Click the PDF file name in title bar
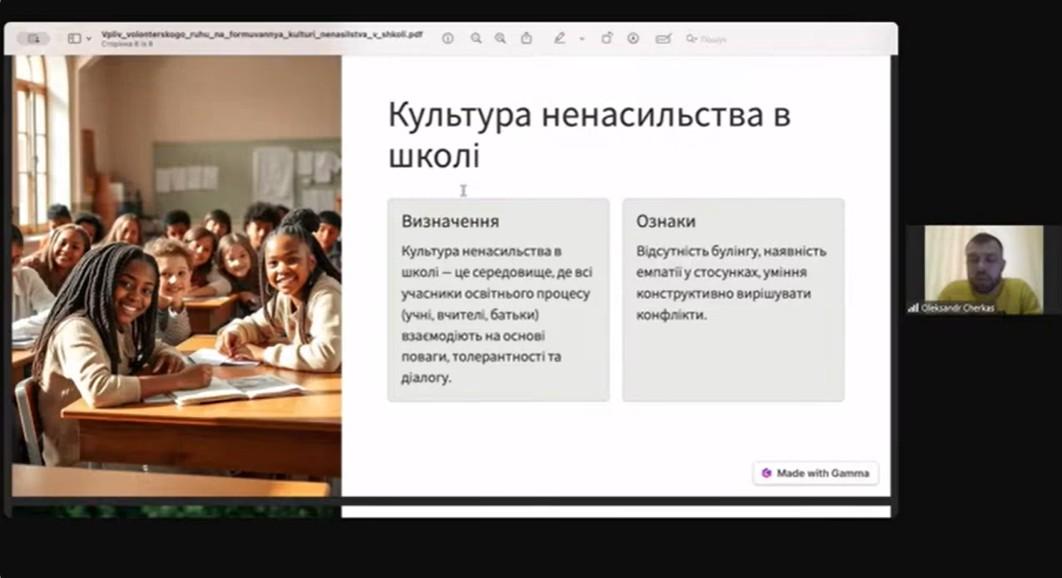1062x578 pixels. [x=261, y=33]
